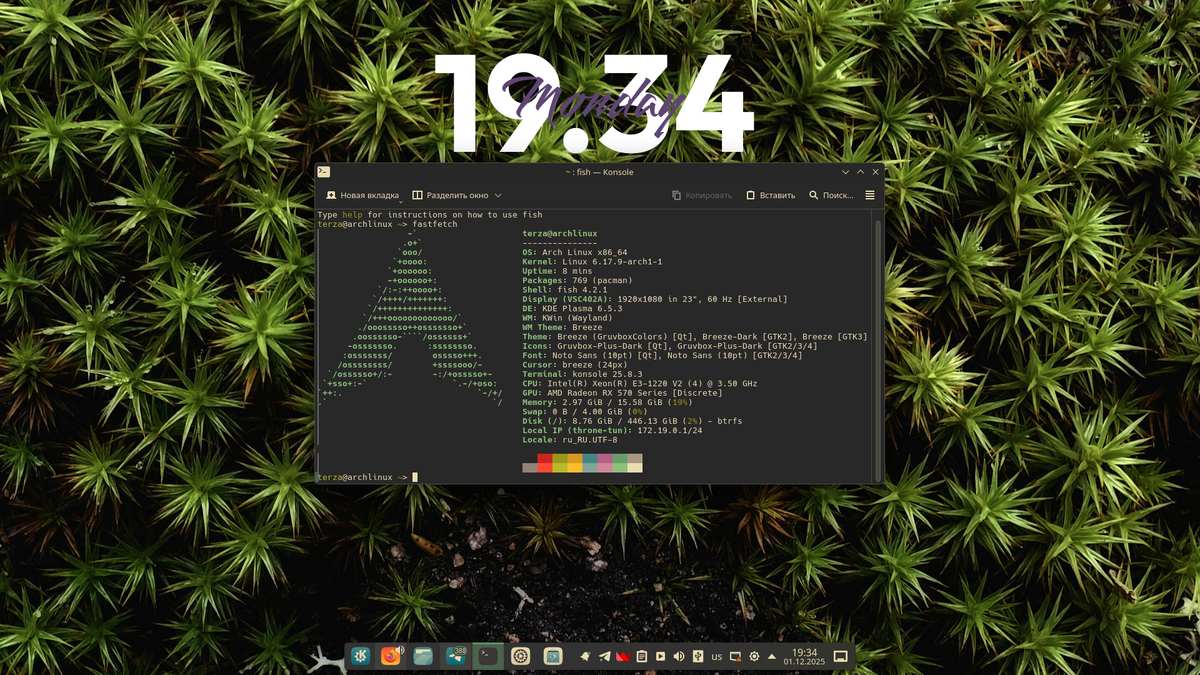Click the bright yellow color block in palette
The image size is (1200, 675).
coord(575,468)
